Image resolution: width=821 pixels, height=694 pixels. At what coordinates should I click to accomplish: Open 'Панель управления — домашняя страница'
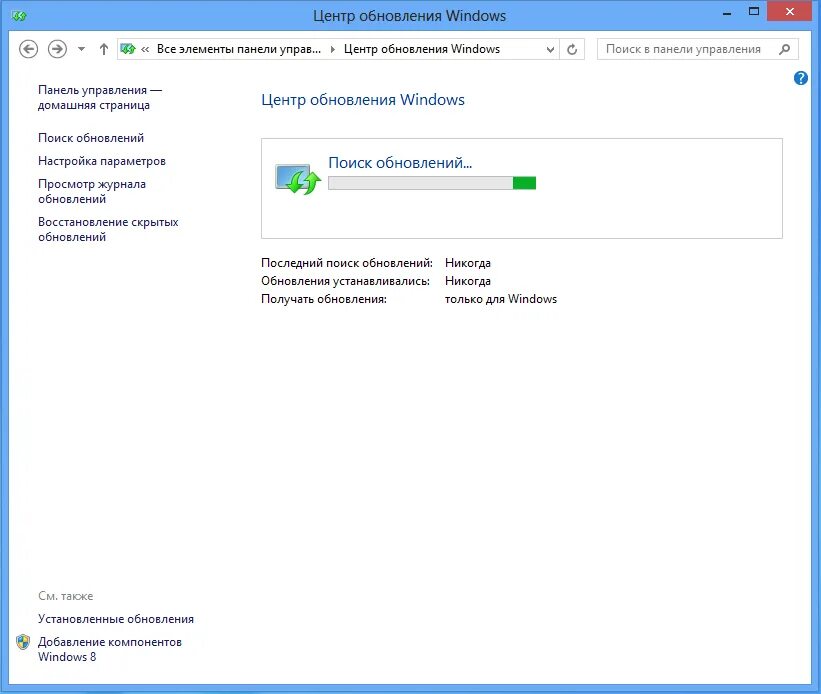(x=100, y=97)
